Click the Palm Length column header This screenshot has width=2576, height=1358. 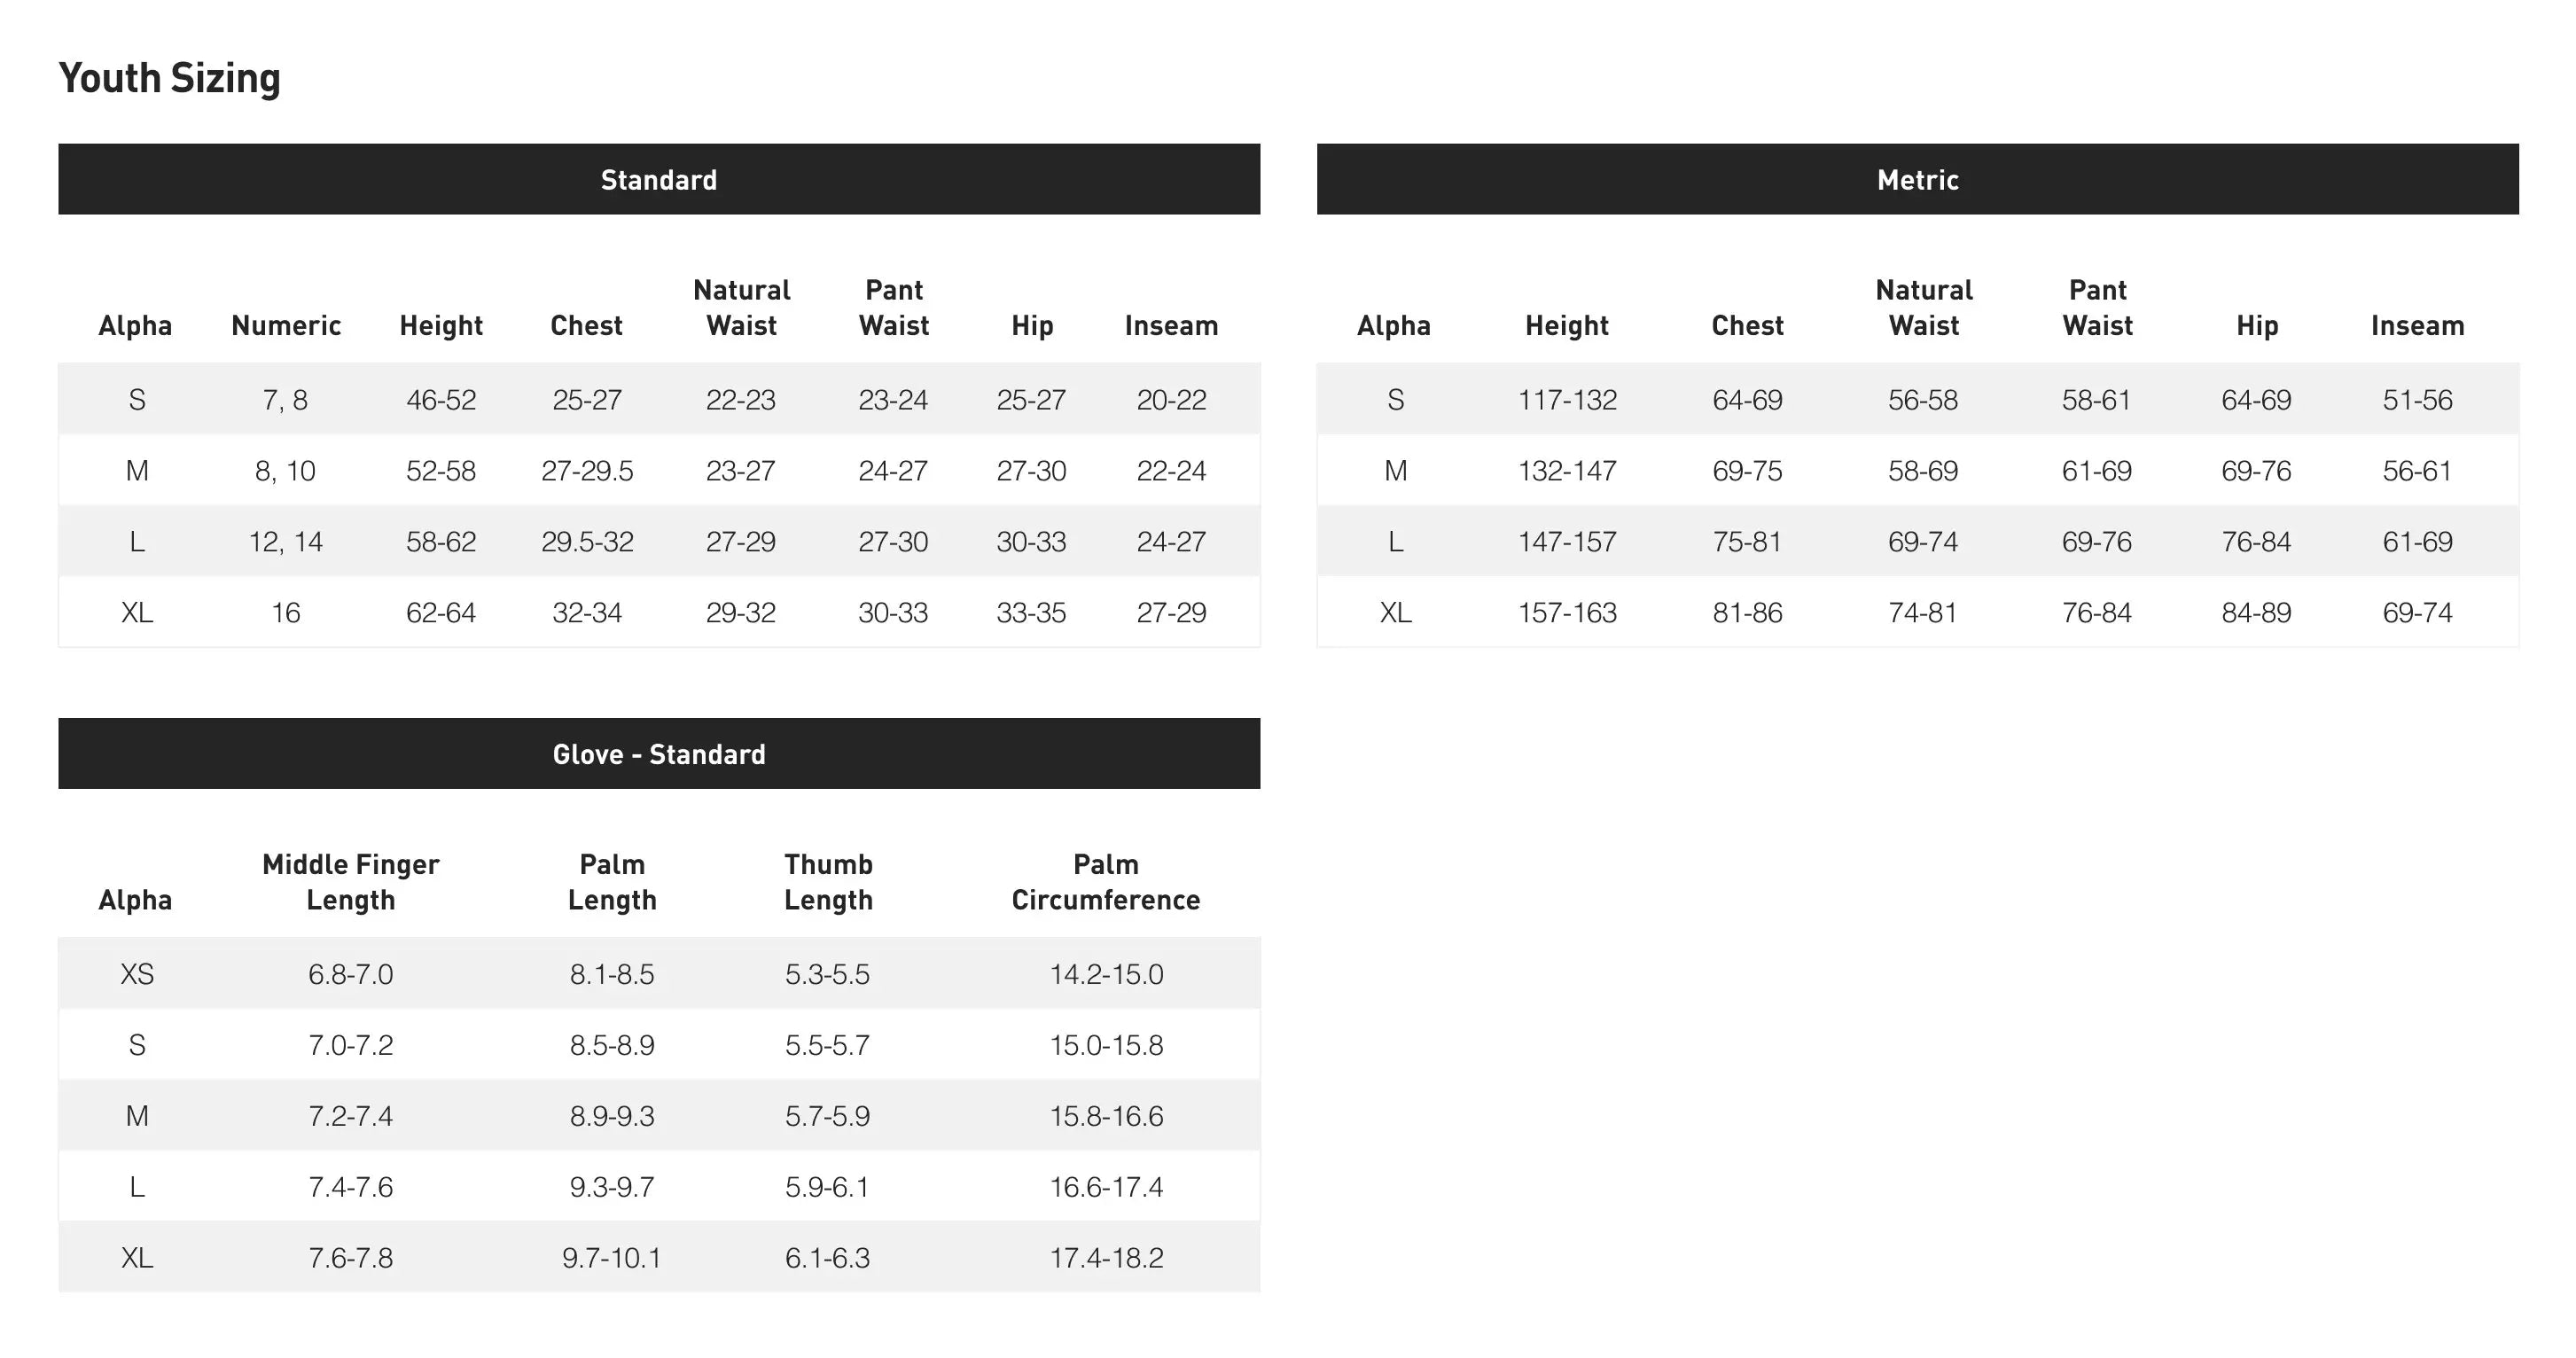612,881
